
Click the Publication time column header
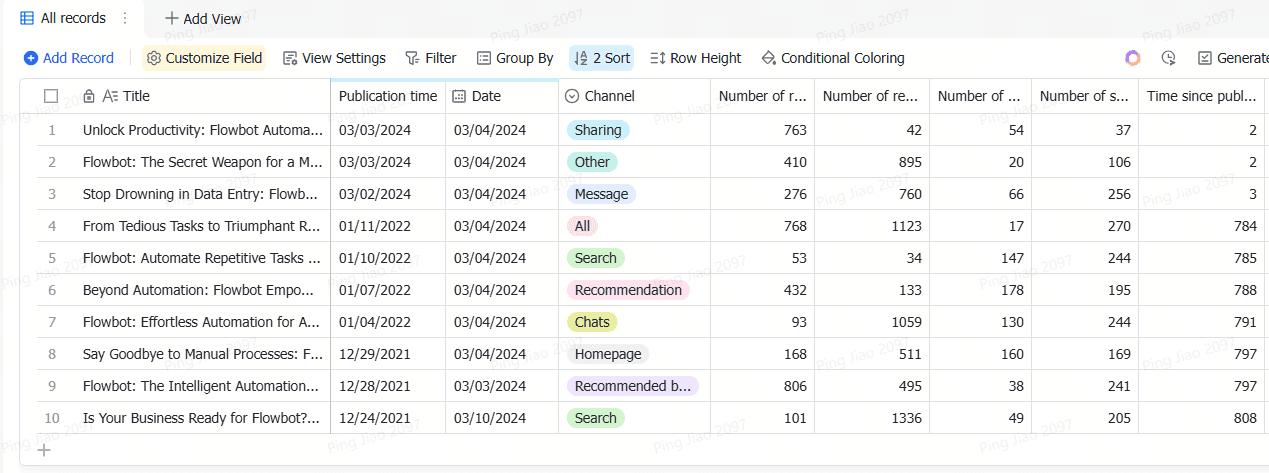pos(388,96)
